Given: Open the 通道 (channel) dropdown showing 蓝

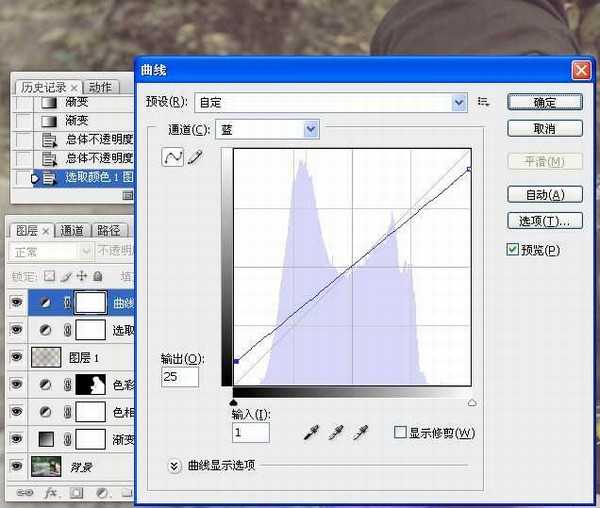Looking at the screenshot, I should click(x=310, y=128).
